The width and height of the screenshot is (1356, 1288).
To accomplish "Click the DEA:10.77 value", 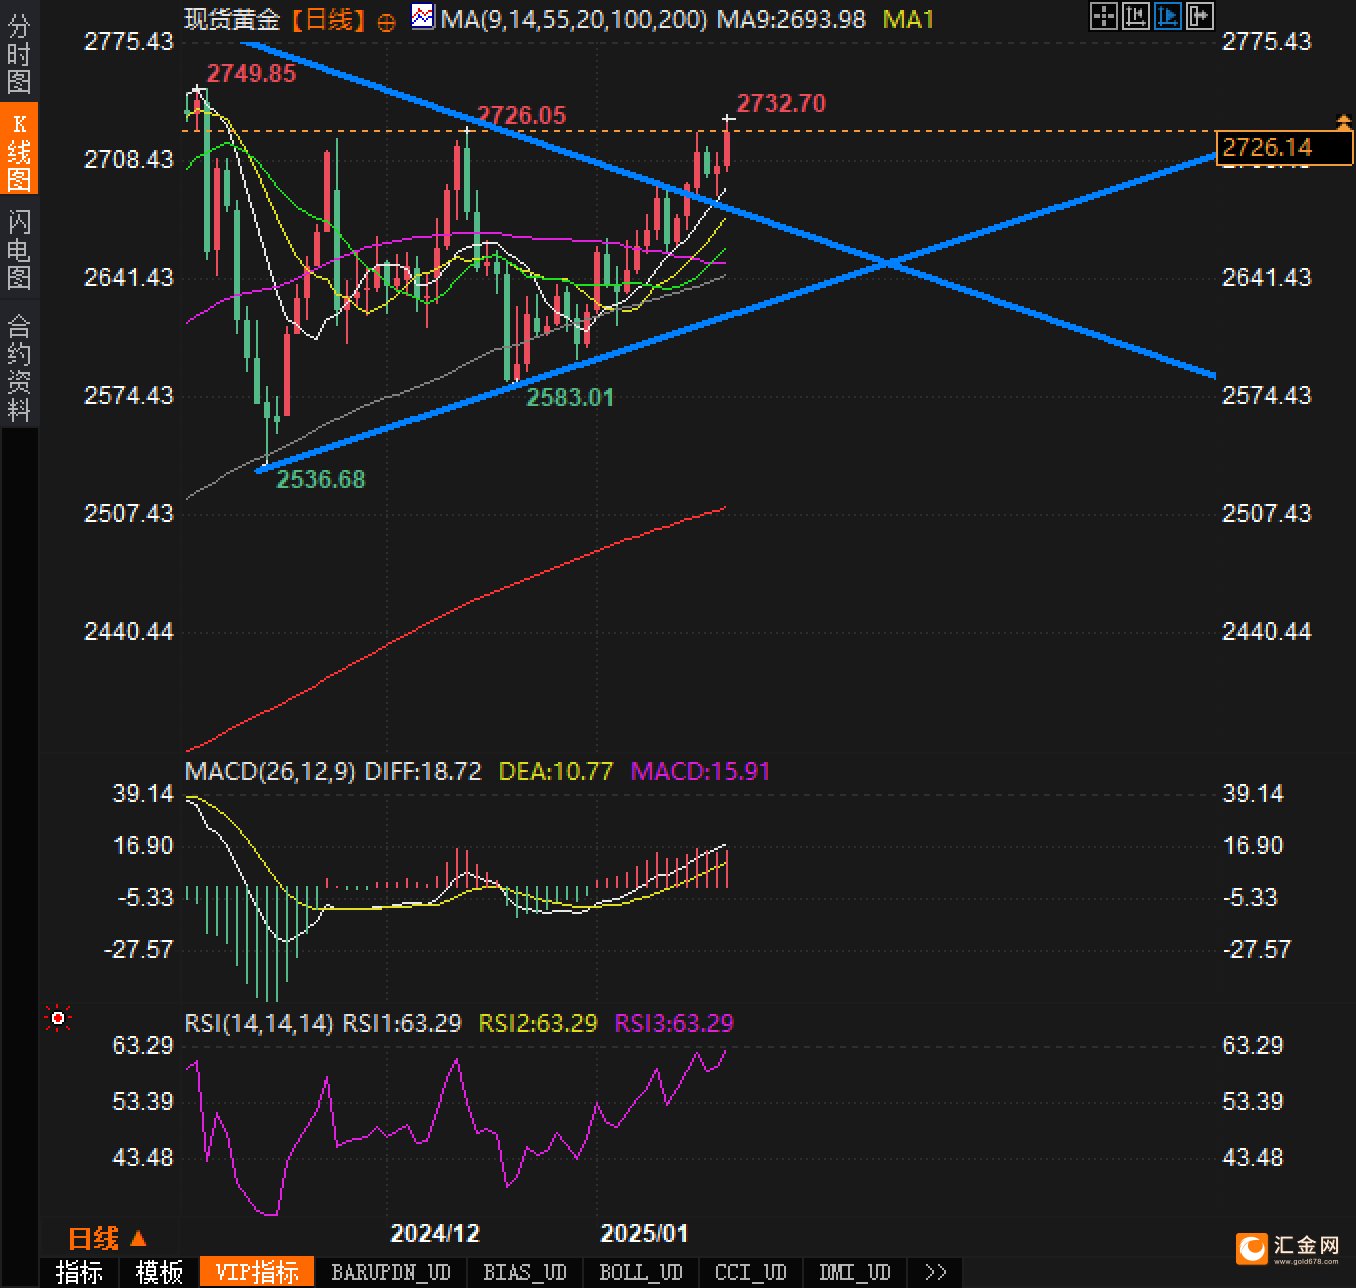I will point(555,771).
